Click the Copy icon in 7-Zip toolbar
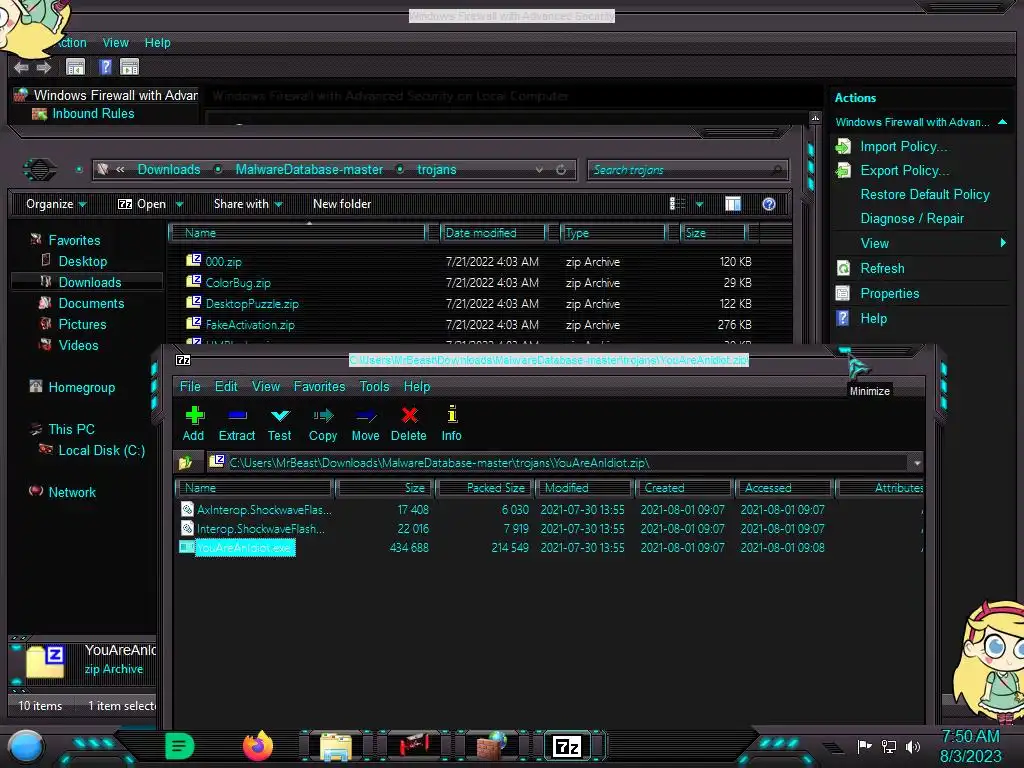 tap(323, 424)
